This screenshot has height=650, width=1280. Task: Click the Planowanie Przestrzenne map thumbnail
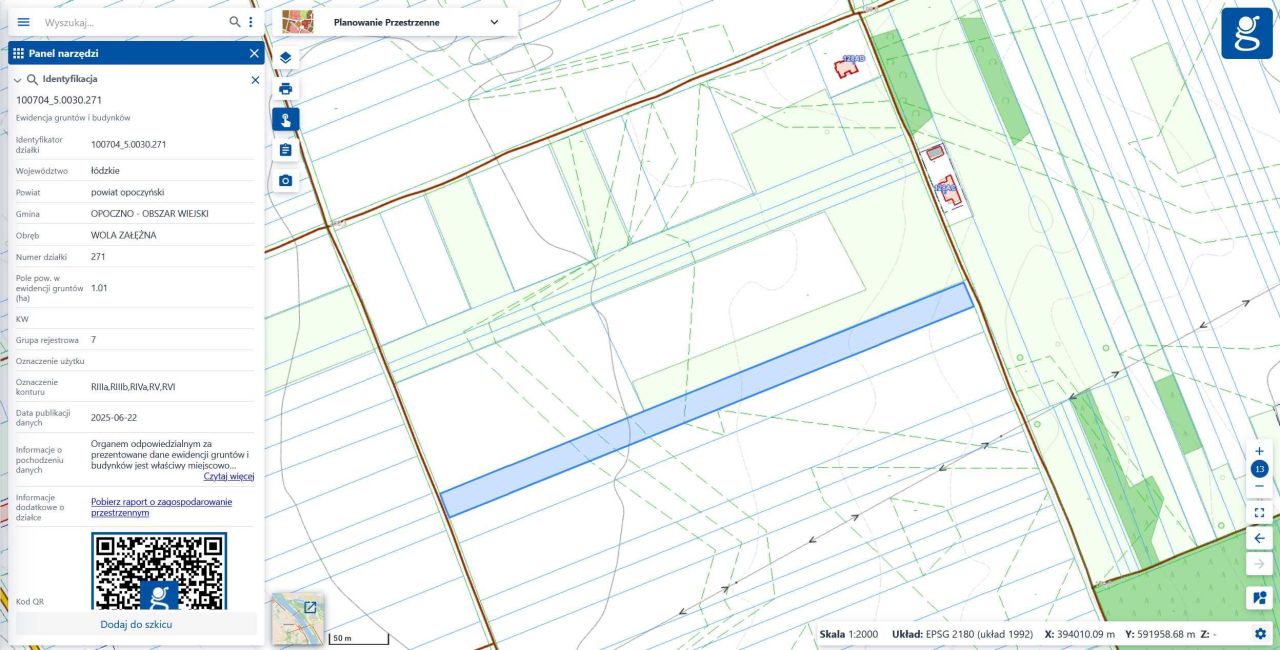click(297, 22)
